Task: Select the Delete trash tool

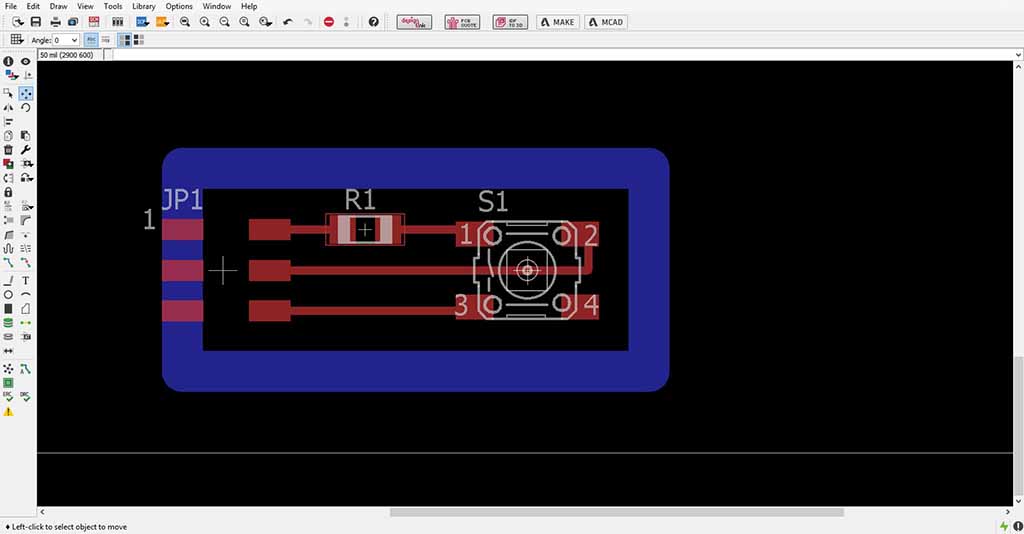Action: pos(8,149)
